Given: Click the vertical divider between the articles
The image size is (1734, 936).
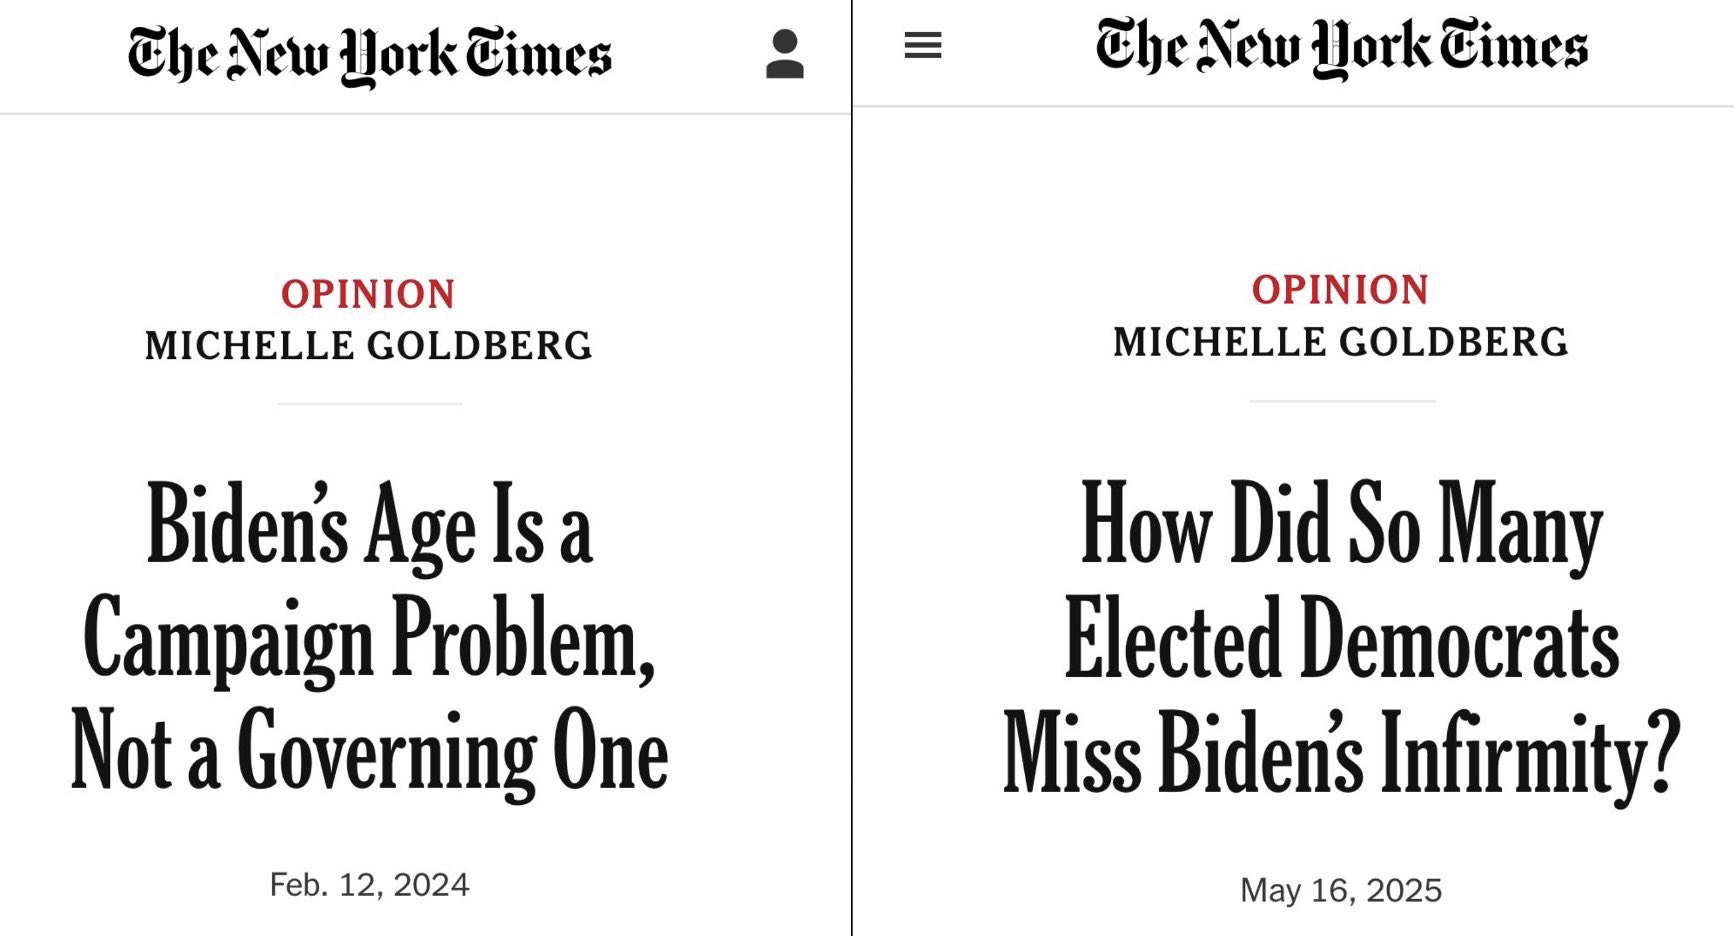Looking at the screenshot, I should 852,468.
